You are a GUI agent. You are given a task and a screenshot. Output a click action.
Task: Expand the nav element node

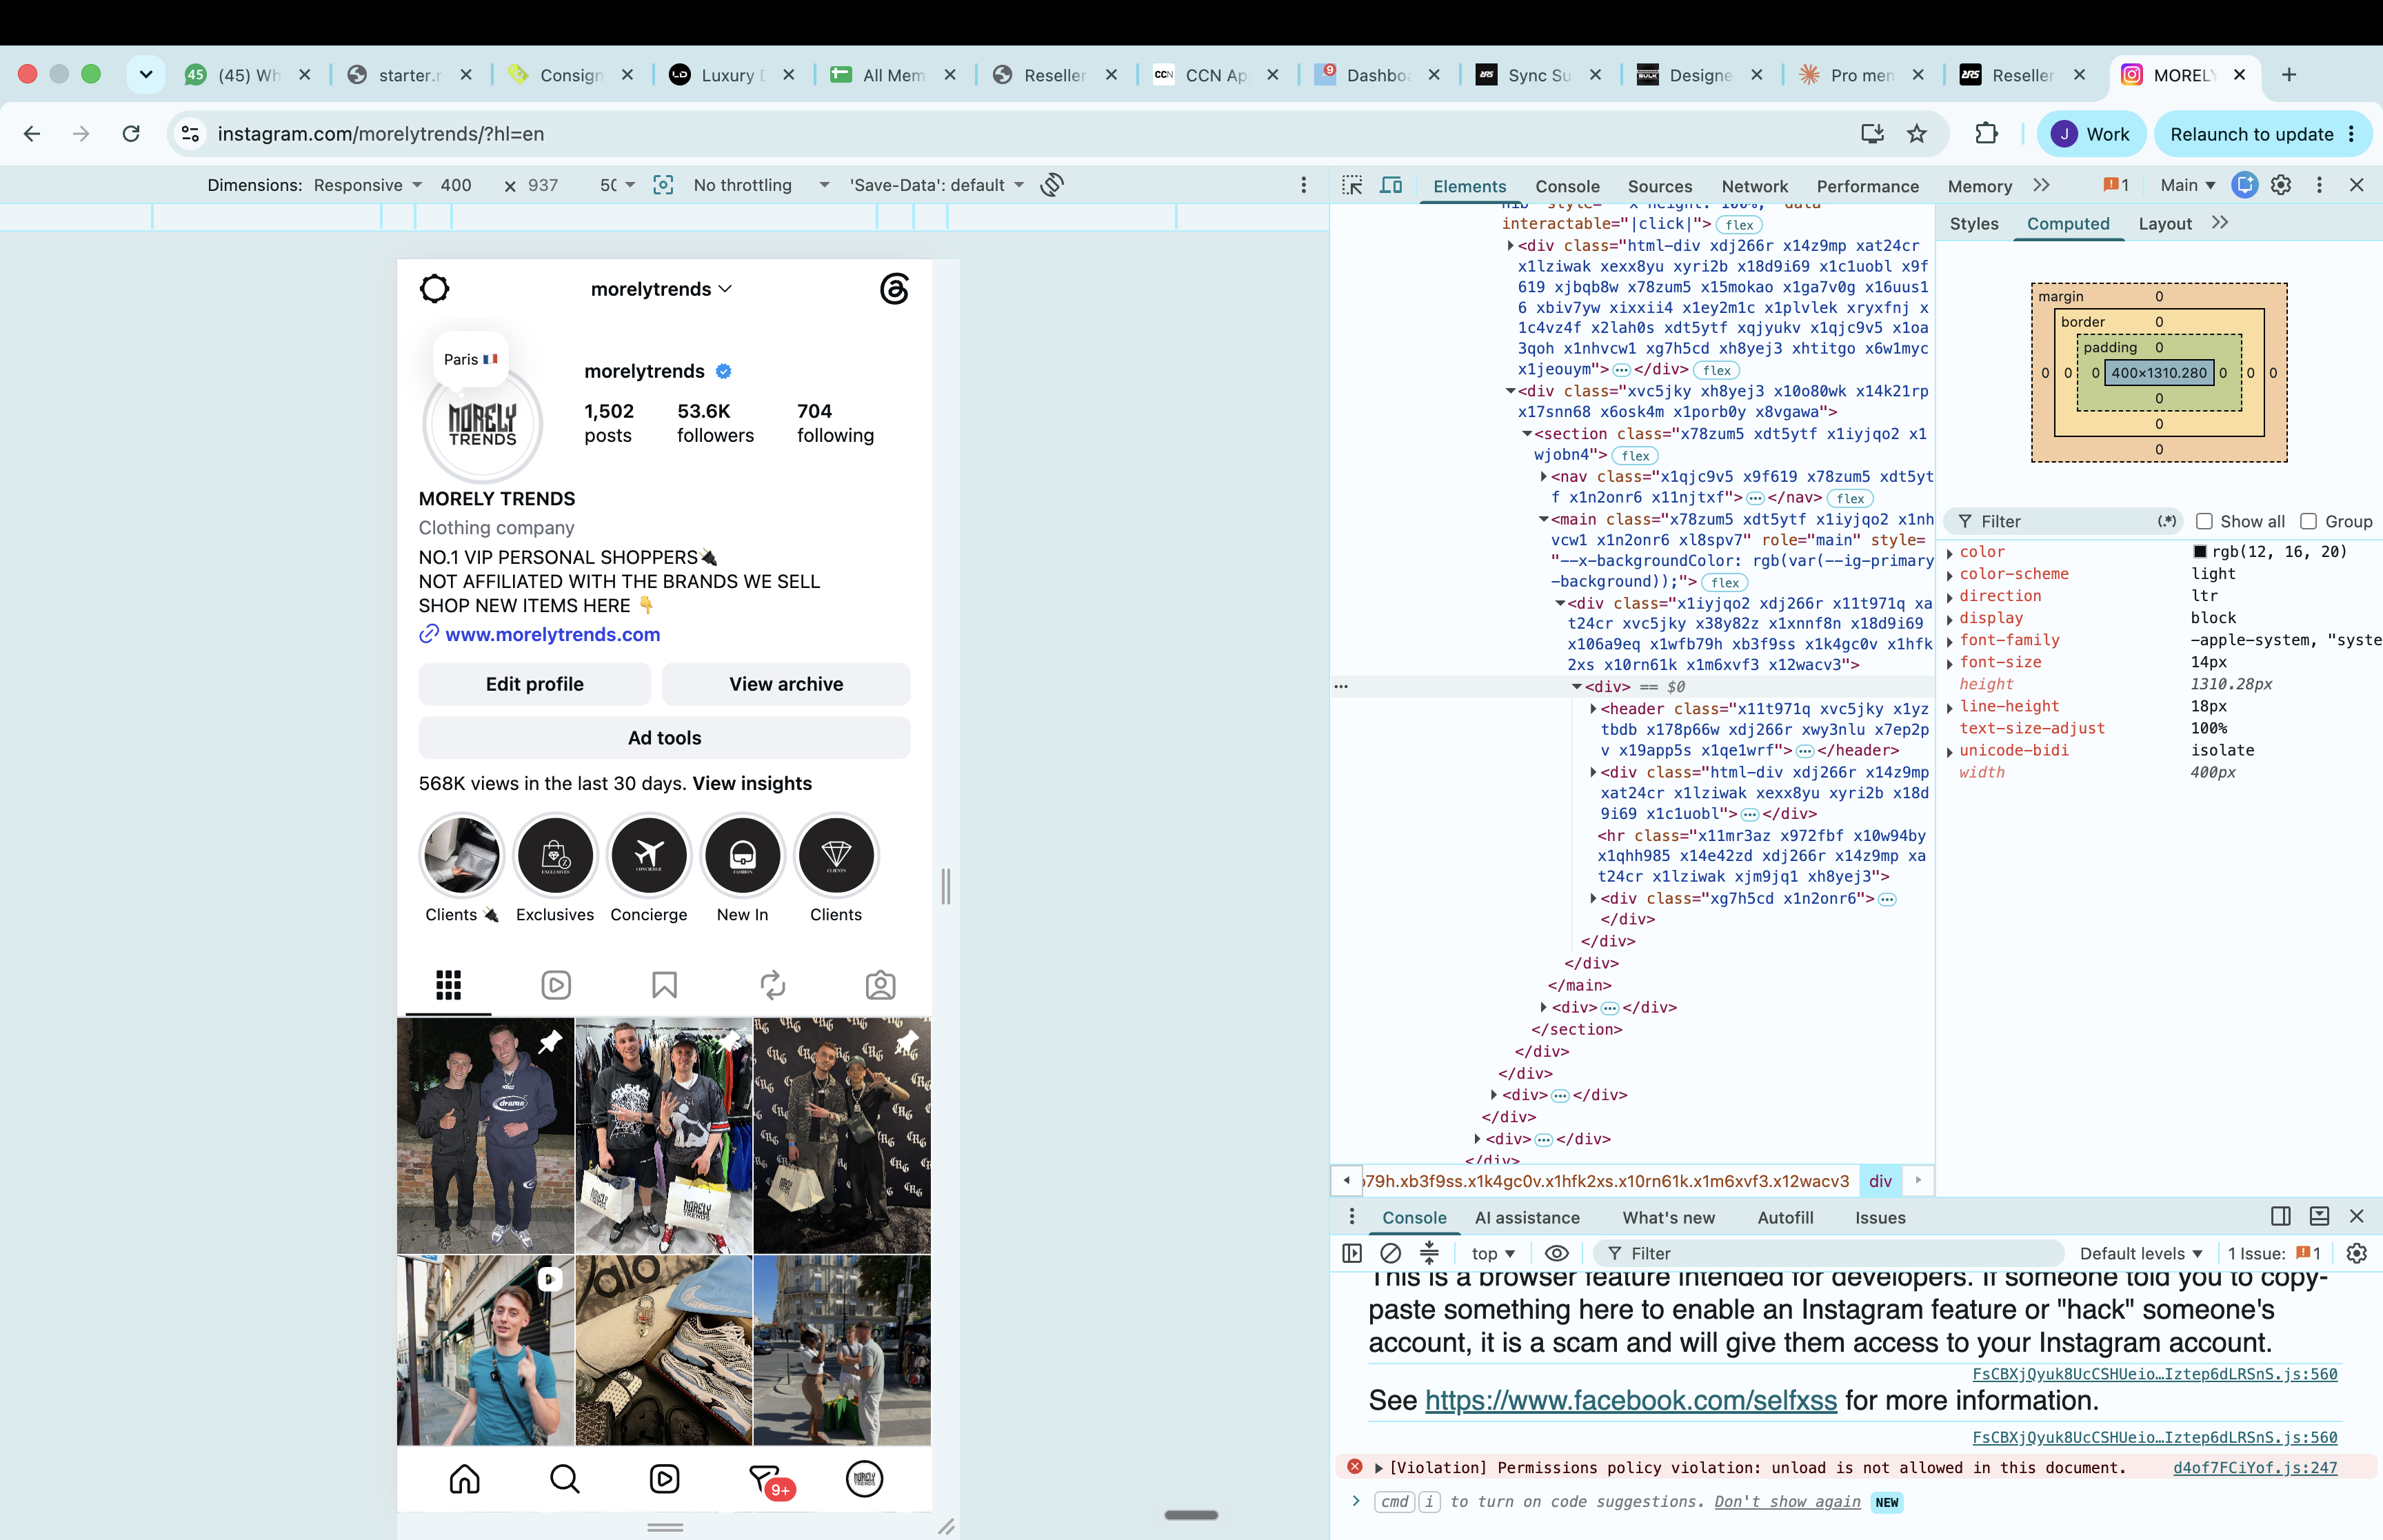(x=1544, y=476)
